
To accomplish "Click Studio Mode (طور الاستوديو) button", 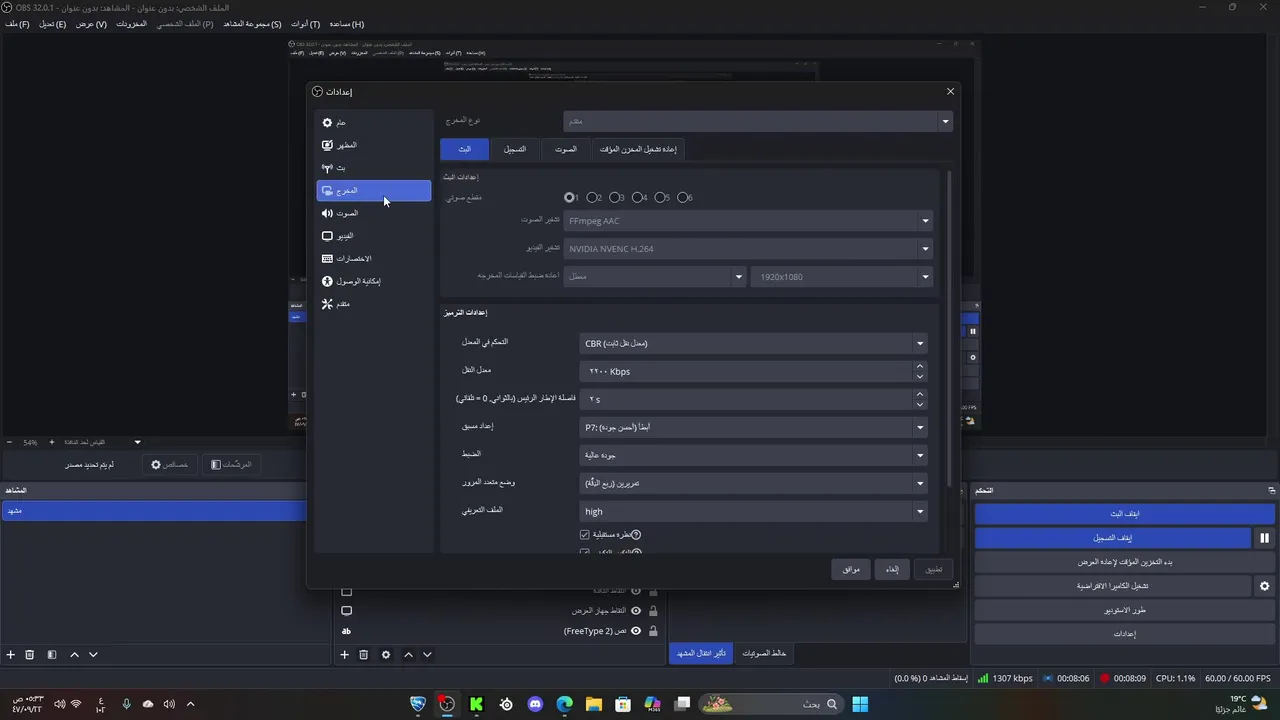I will 1125,610.
